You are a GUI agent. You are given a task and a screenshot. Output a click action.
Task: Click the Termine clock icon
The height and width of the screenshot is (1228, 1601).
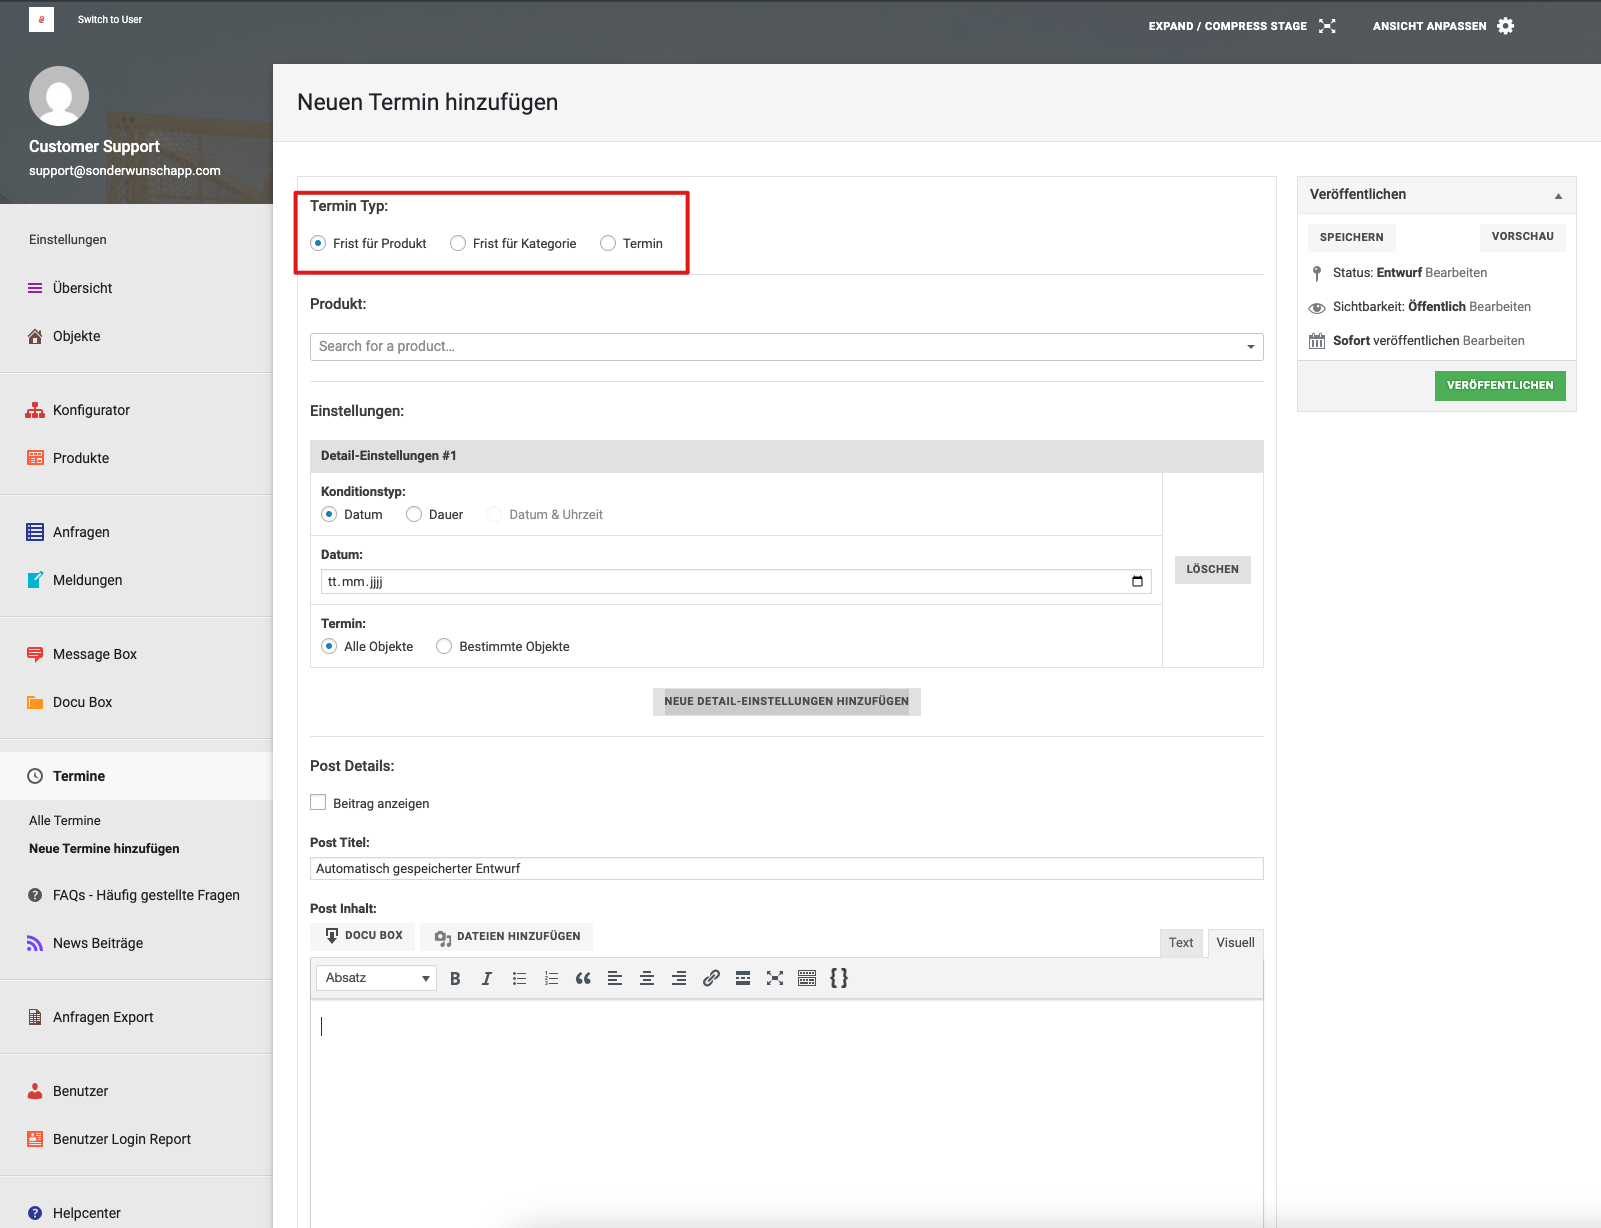tap(35, 776)
